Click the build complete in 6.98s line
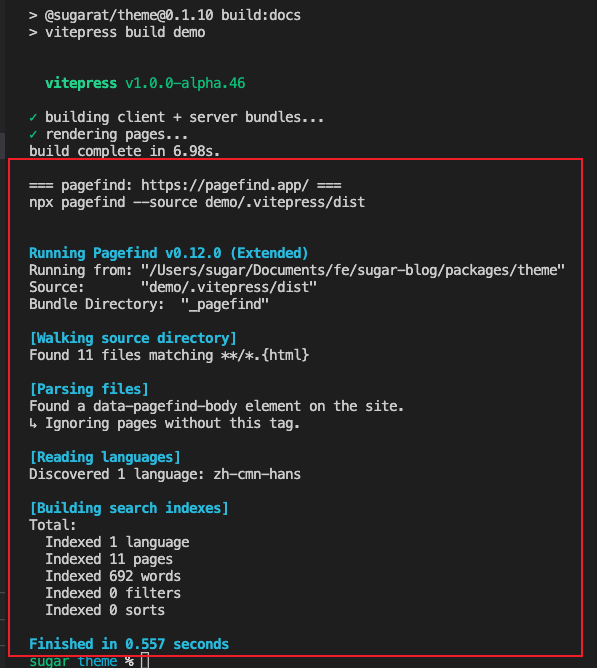The height and width of the screenshot is (668, 597). coord(125,151)
